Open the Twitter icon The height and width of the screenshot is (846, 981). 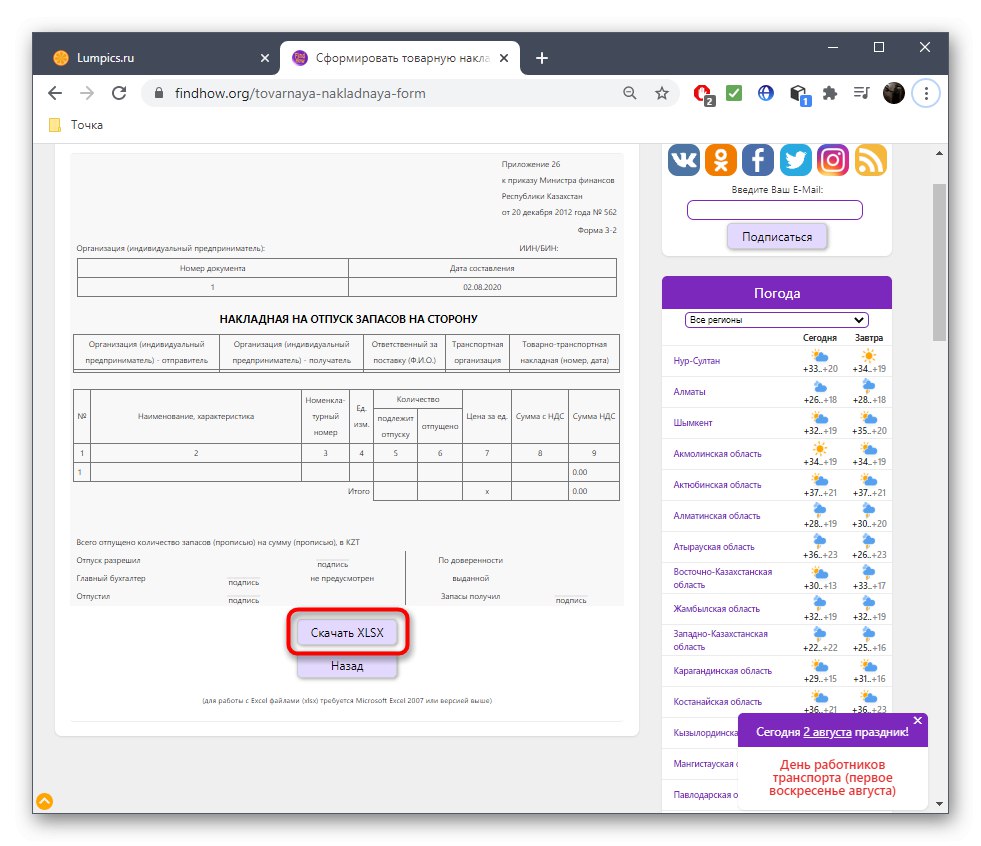coord(795,160)
